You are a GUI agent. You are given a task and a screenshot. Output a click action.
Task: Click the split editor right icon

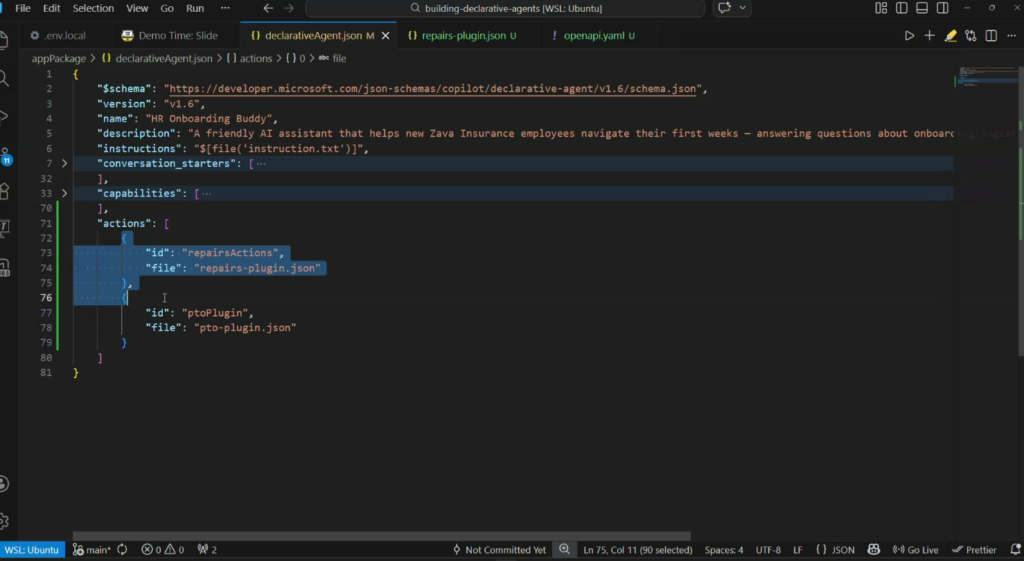(991, 36)
